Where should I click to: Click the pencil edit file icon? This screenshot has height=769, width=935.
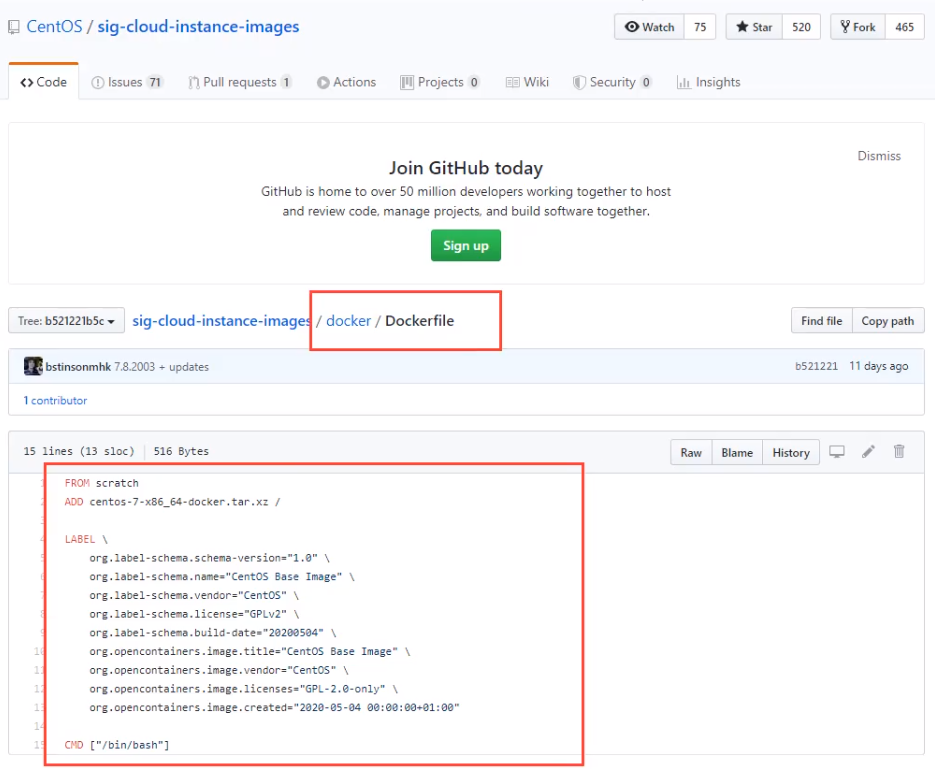point(868,452)
